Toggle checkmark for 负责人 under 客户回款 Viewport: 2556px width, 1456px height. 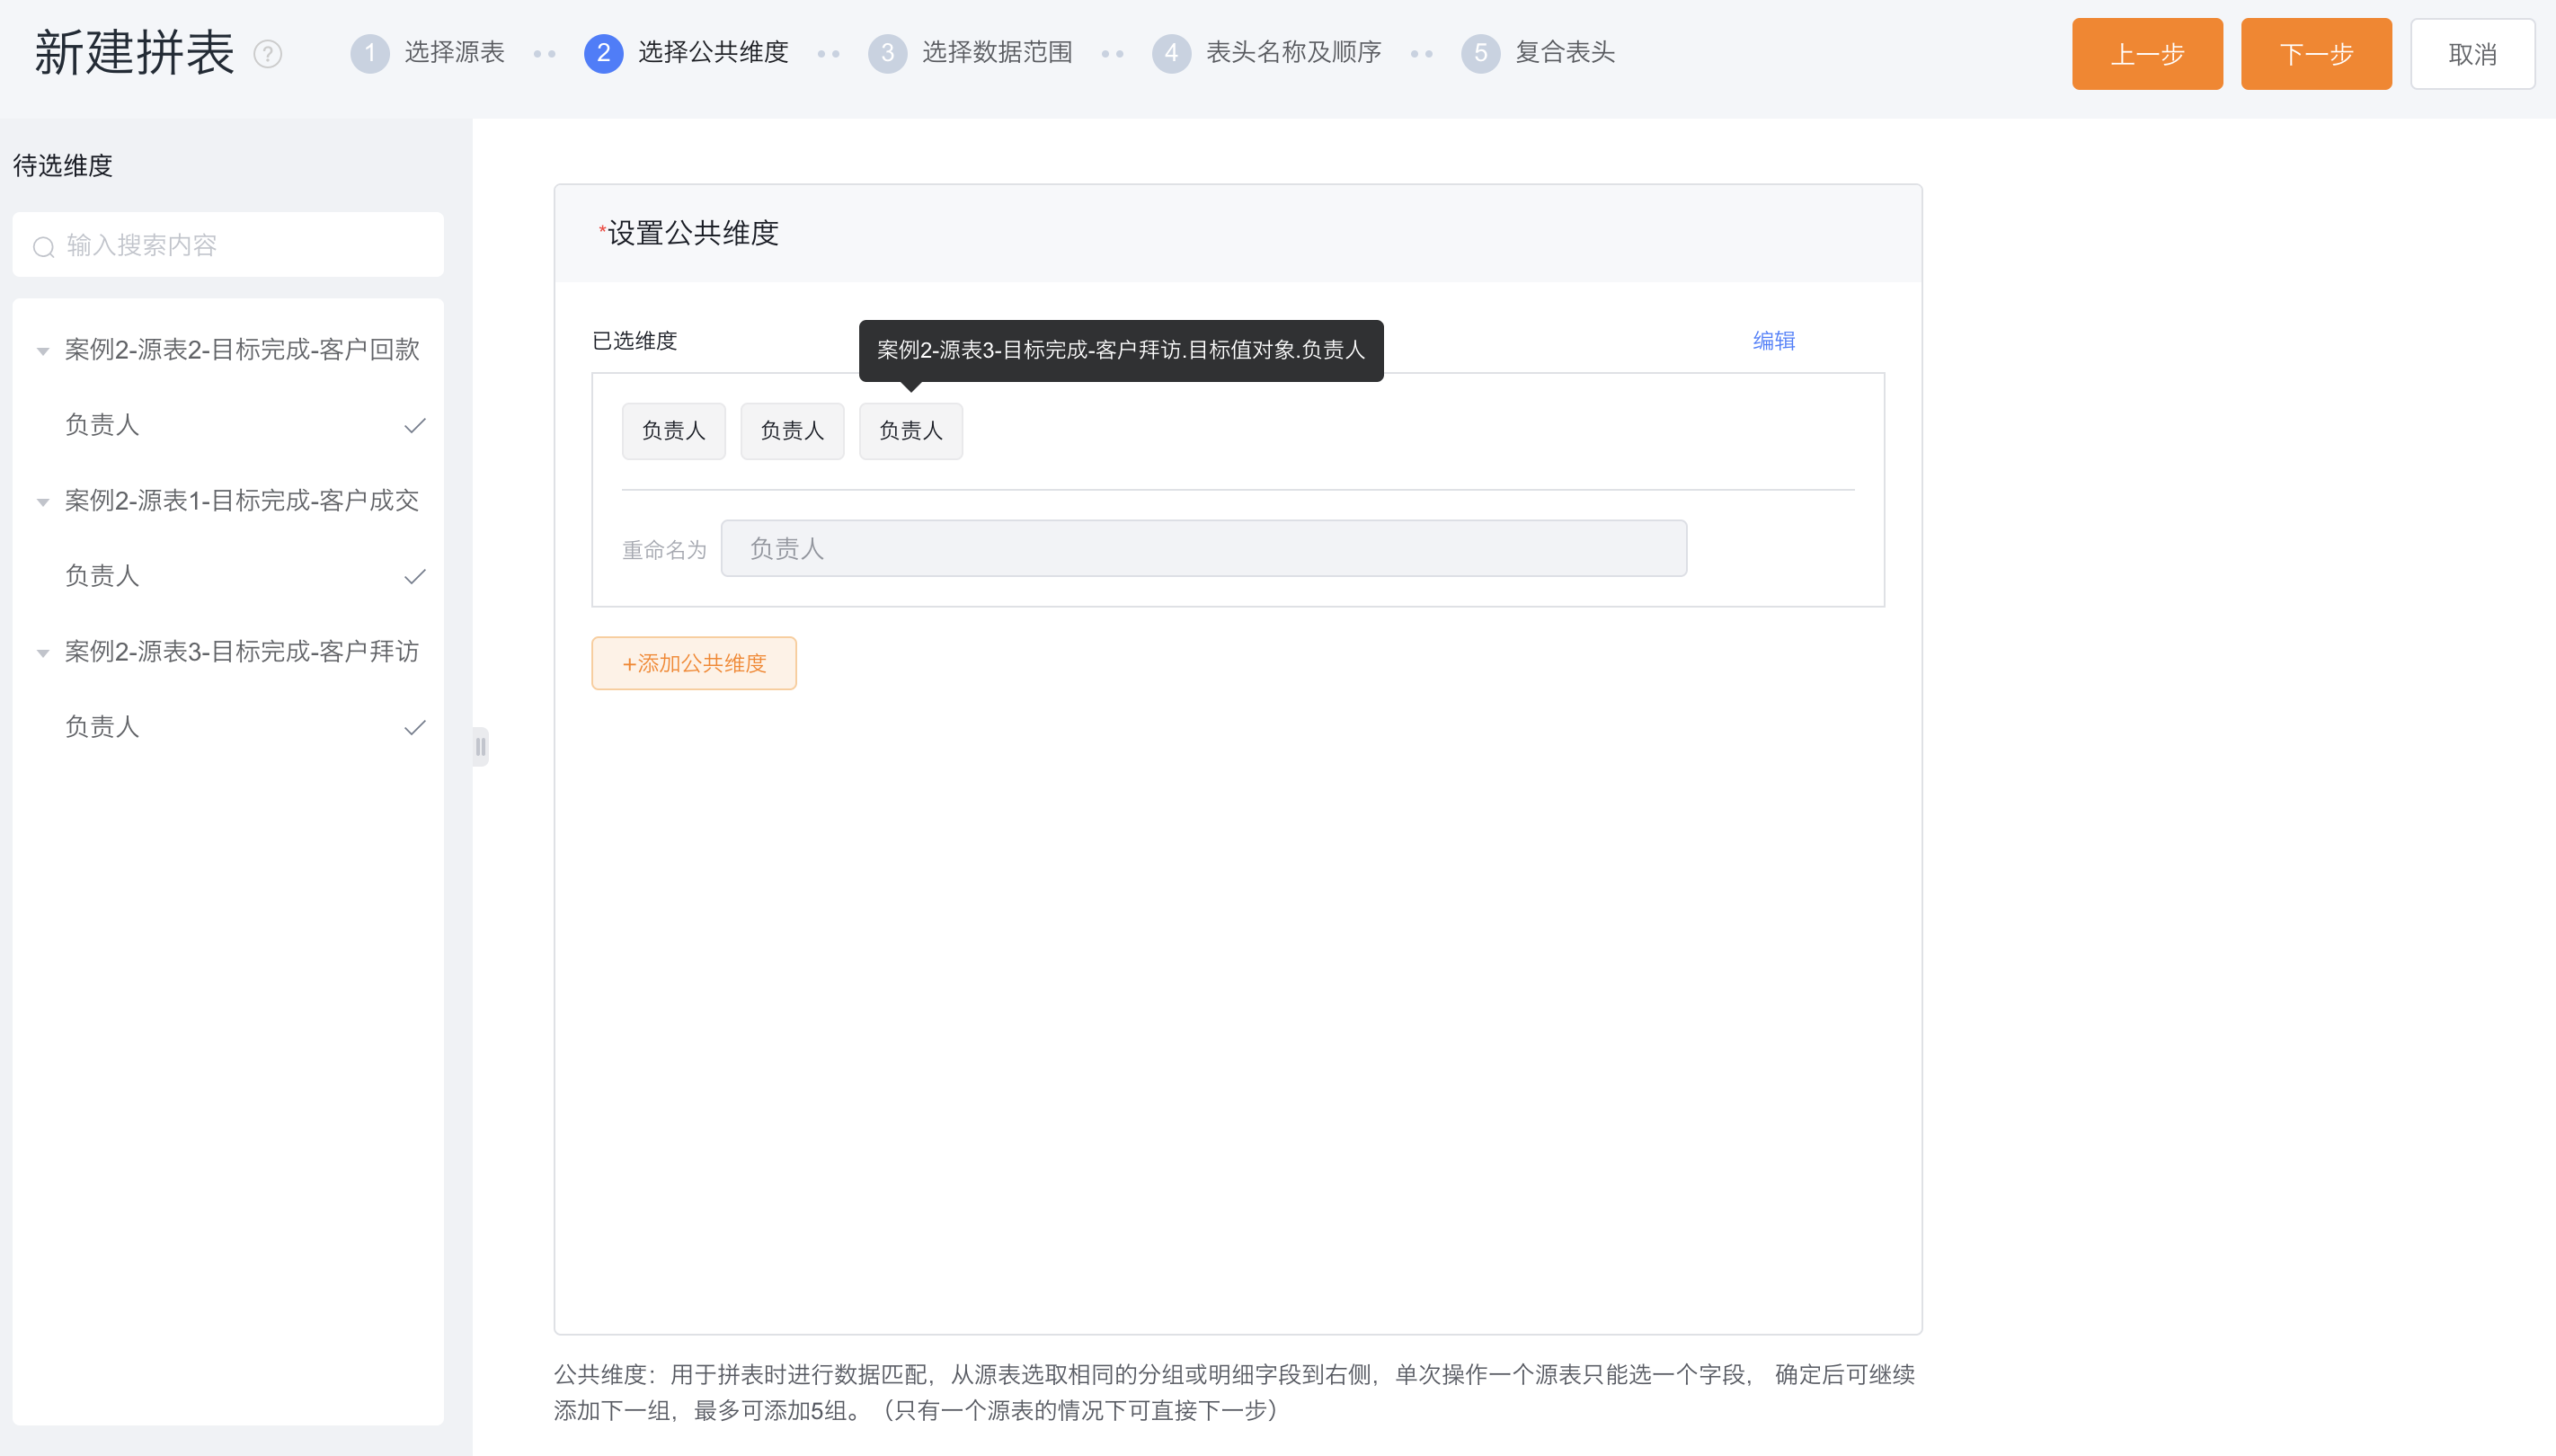click(414, 425)
